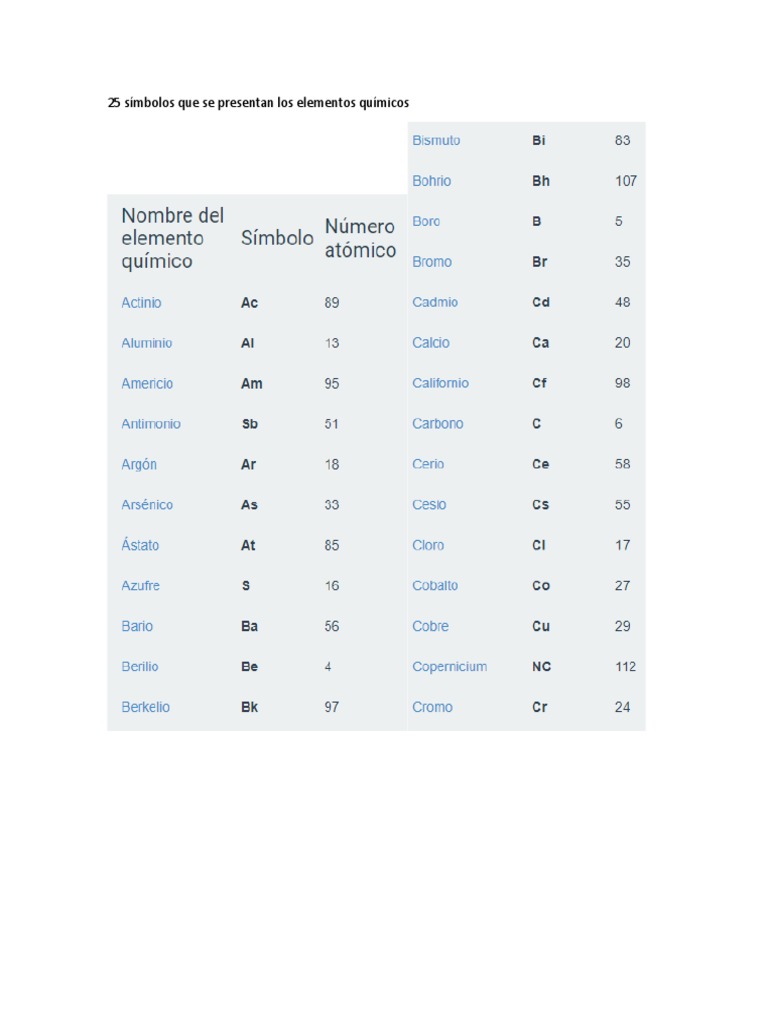
Task: Click the Copernicium link
Action: pos(449,667)
